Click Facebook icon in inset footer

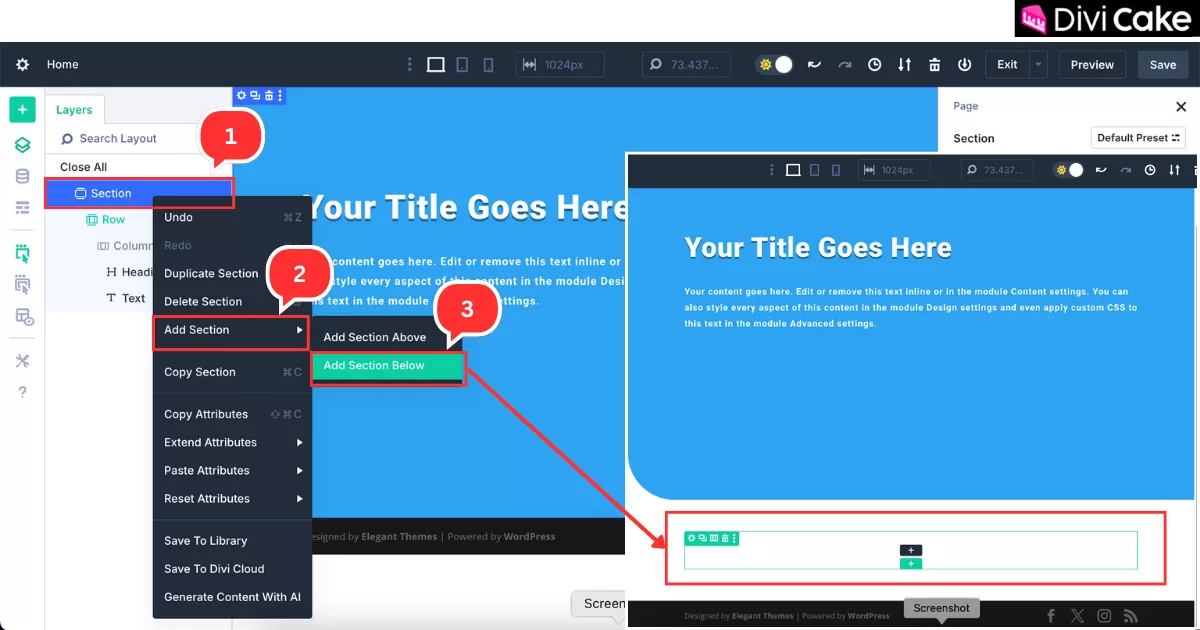pyautogui.click(x=1050, y=616)
